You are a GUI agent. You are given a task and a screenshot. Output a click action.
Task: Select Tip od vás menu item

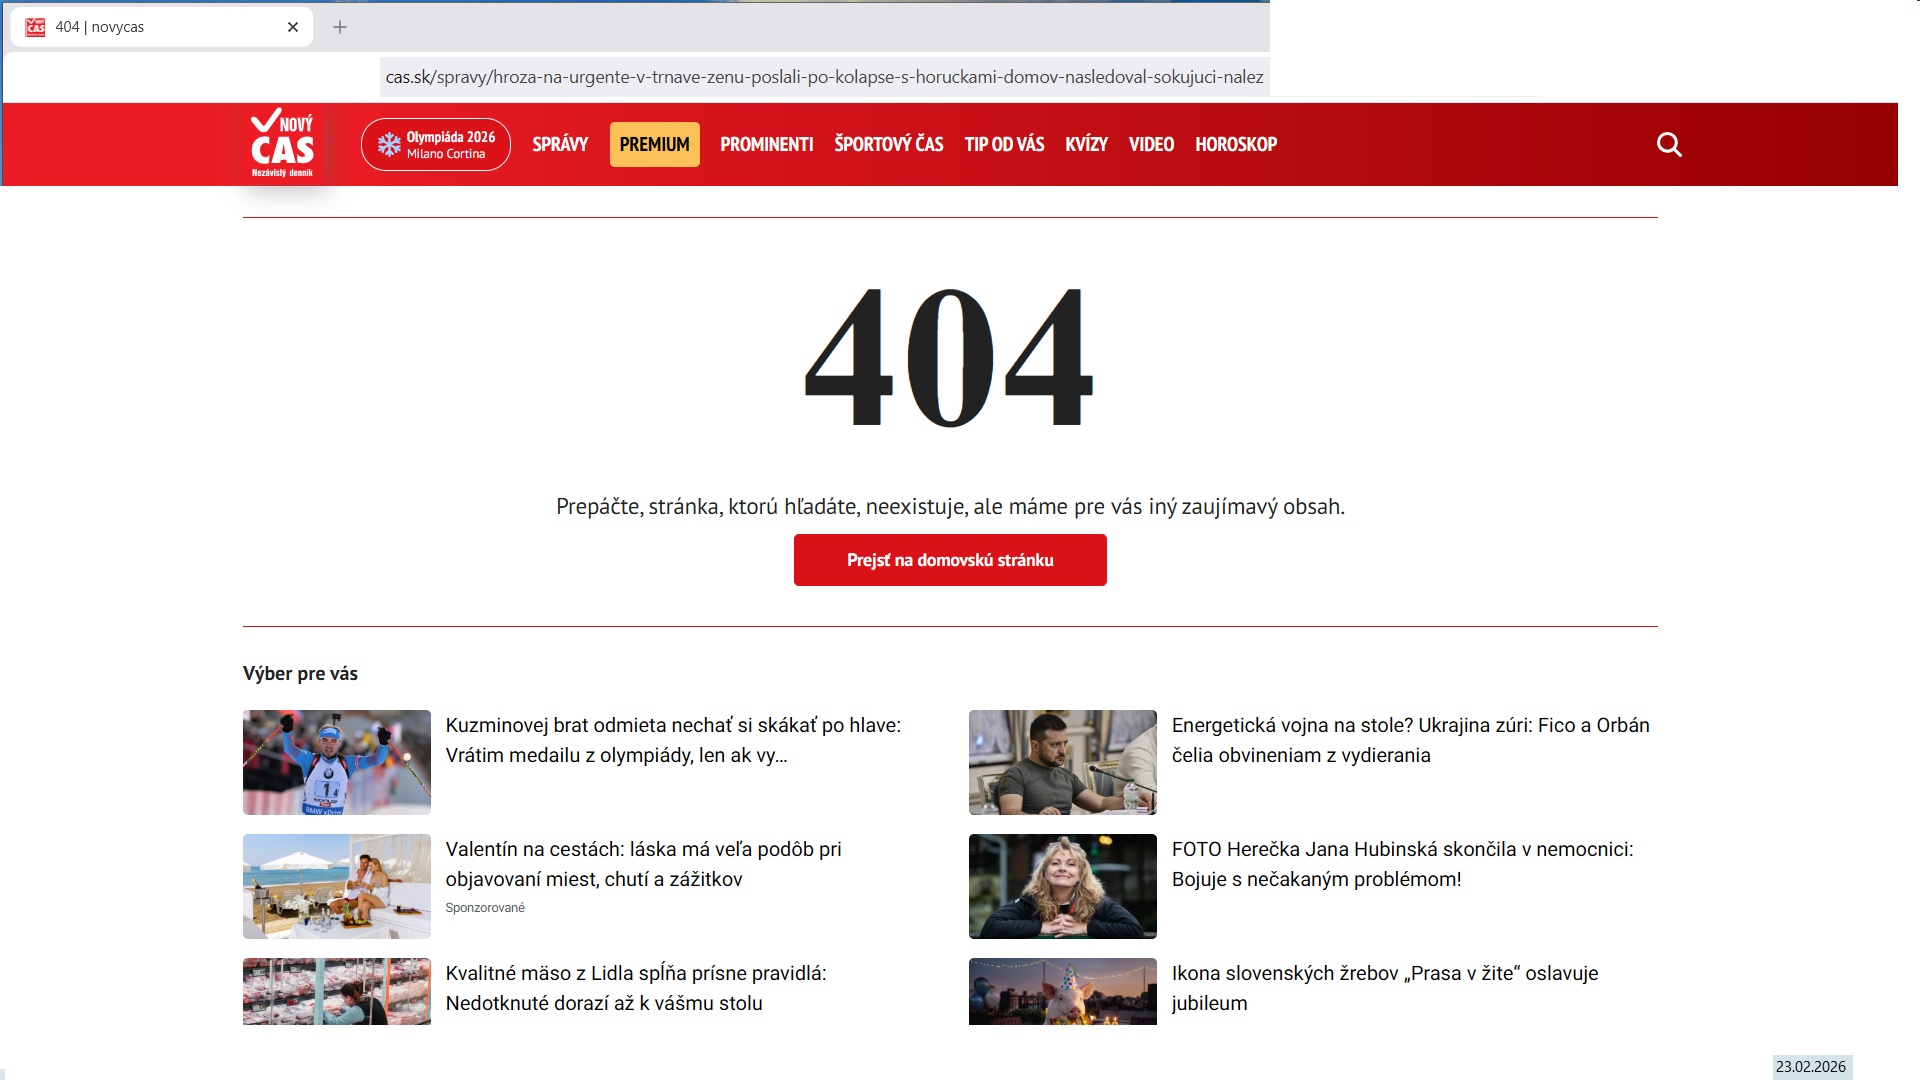[x=1004, y=145]
